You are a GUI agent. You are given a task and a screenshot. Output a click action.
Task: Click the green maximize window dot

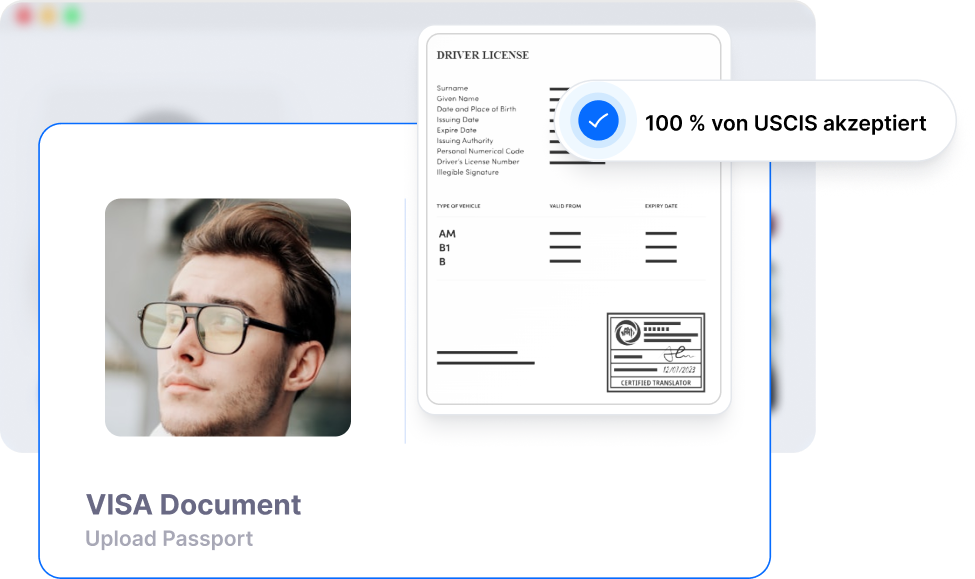[x=72, y=16]
